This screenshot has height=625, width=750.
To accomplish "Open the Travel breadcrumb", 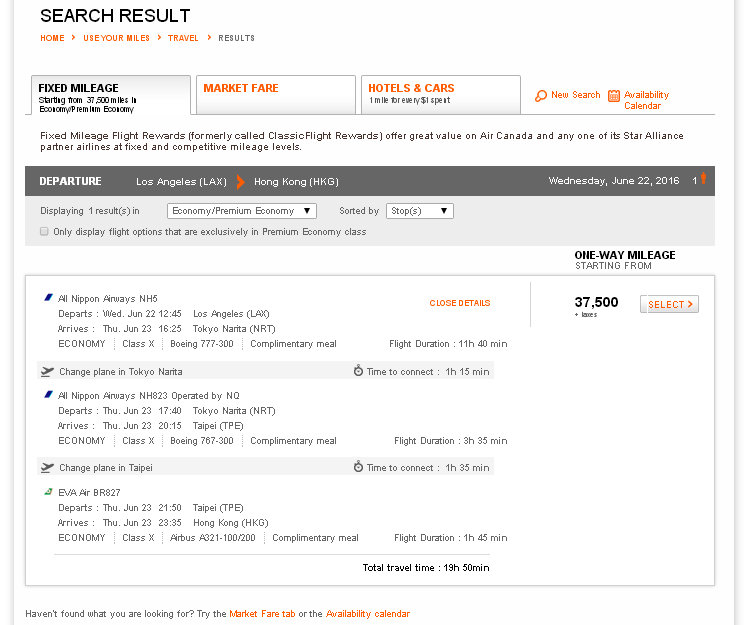I will [x=183, y=38].
